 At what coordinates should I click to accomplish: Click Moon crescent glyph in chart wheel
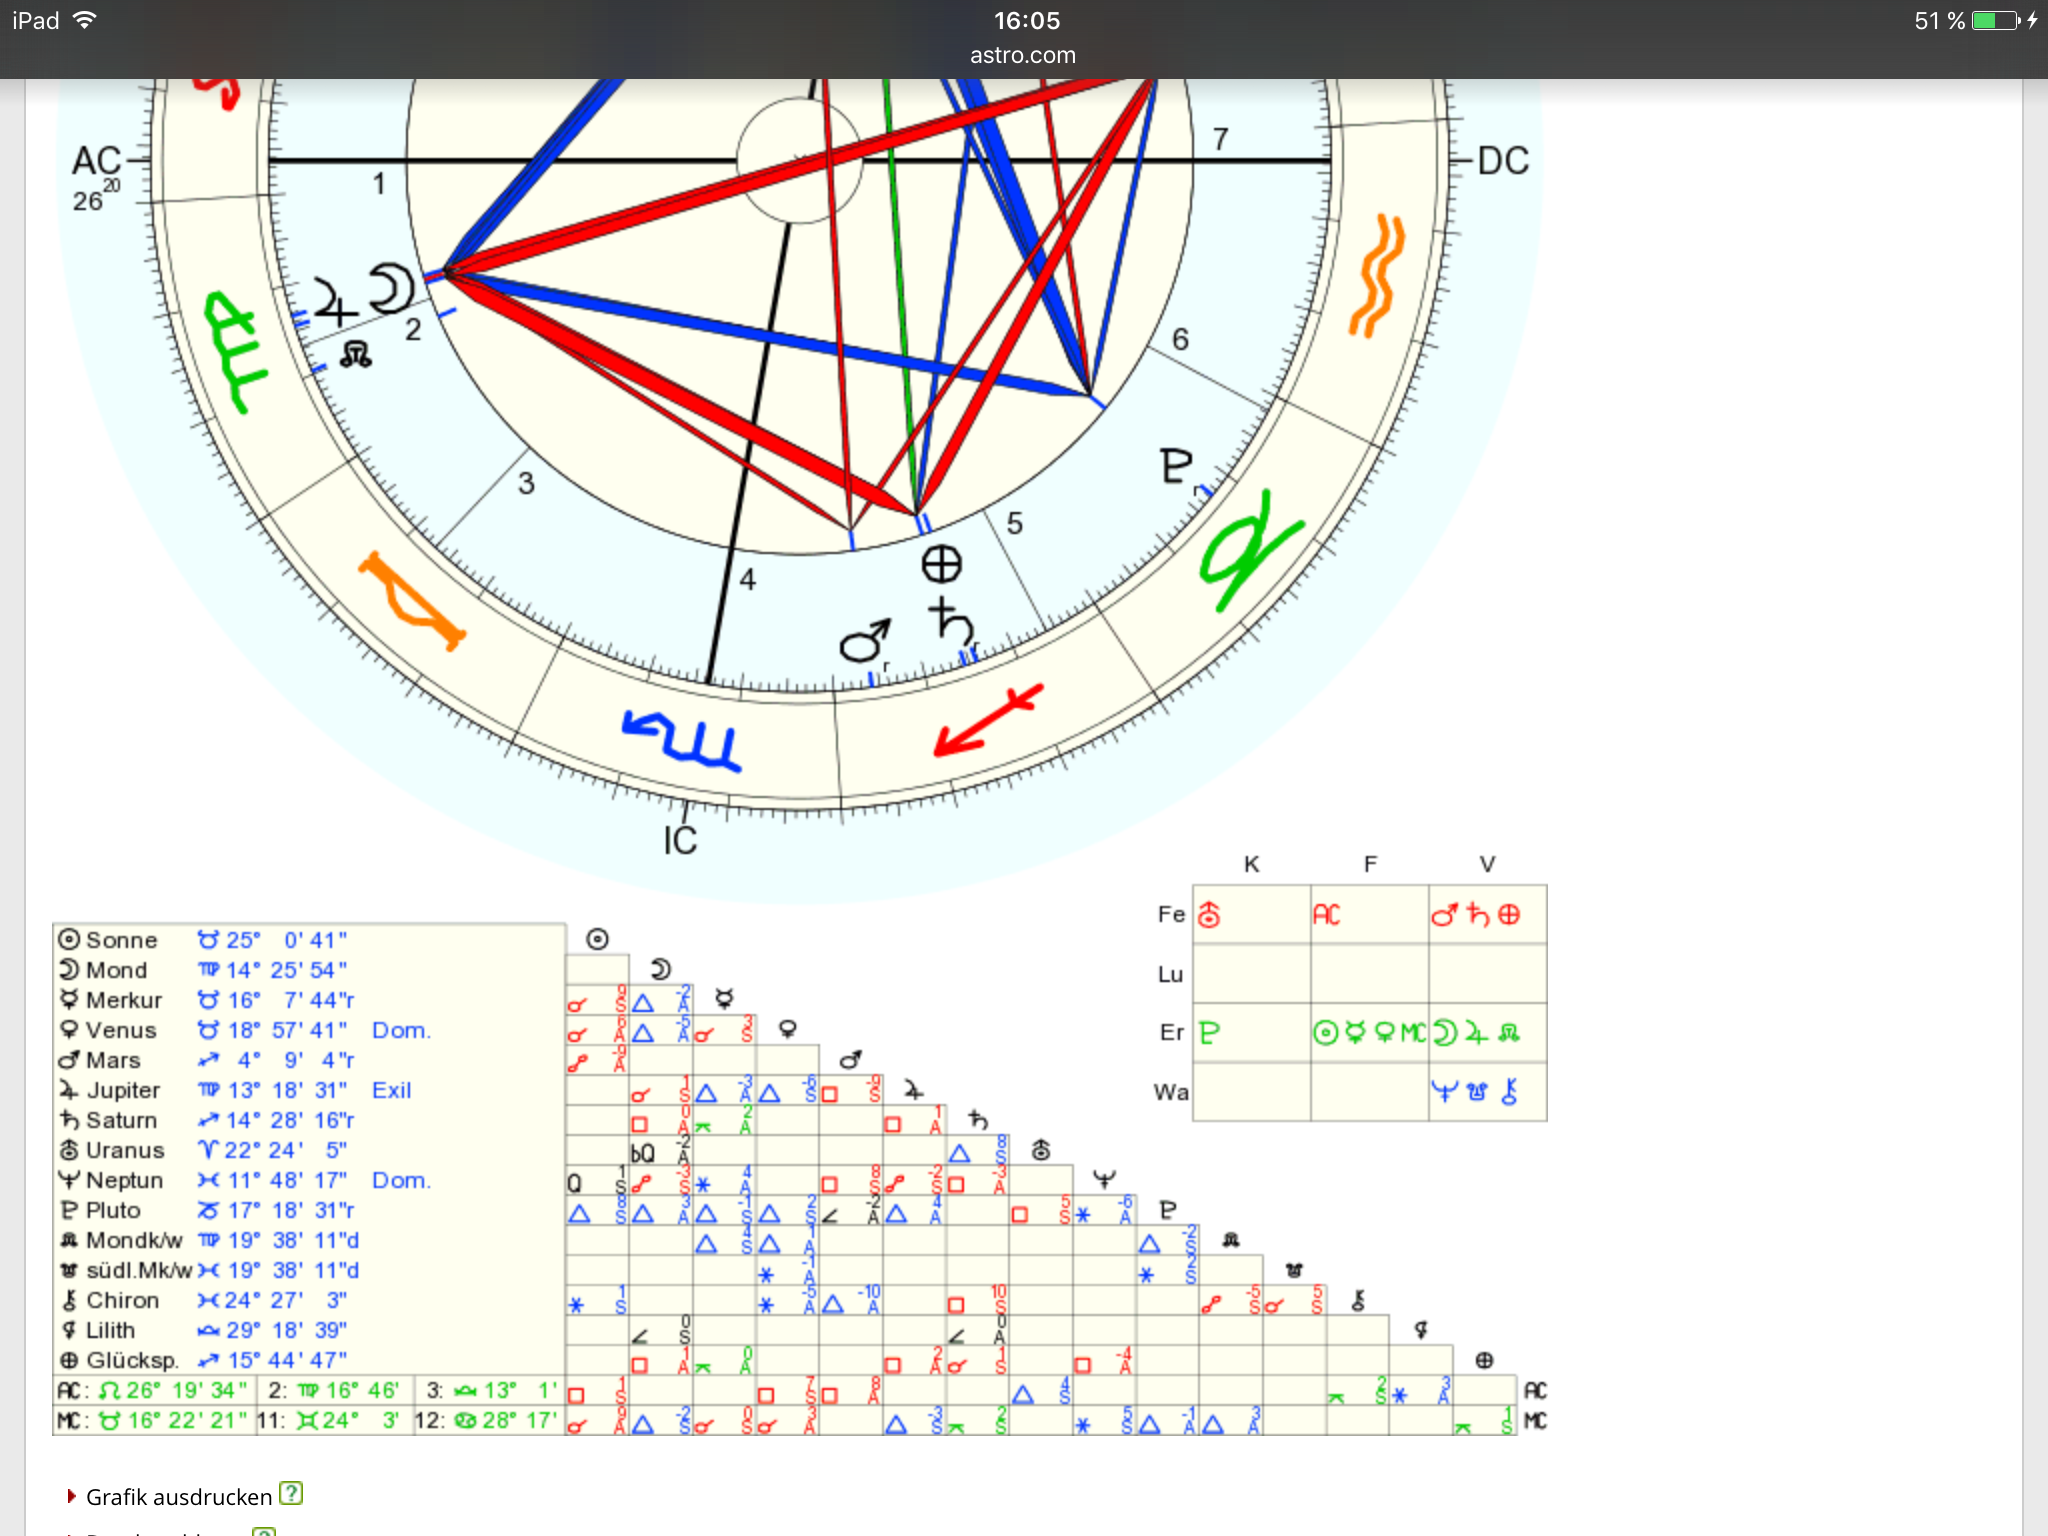tap(390, 289)
